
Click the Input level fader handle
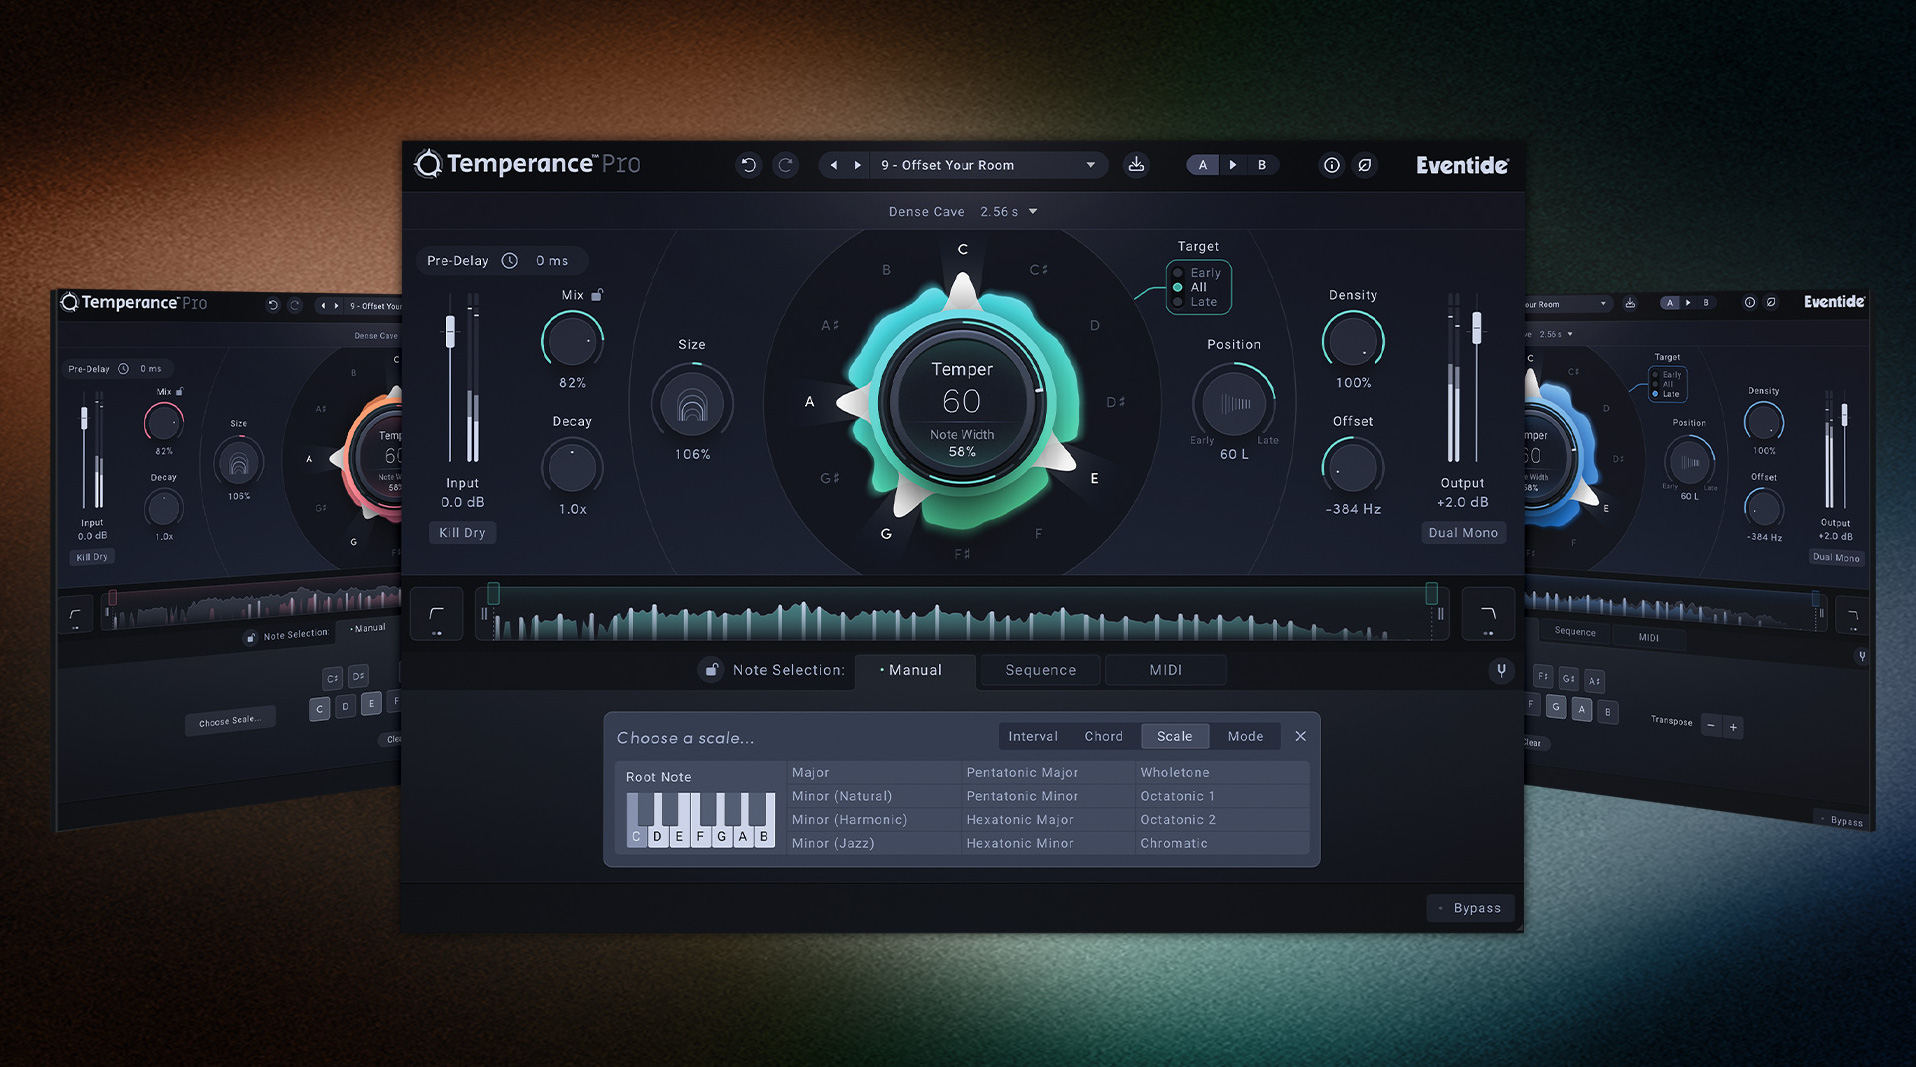click(x=450, y=331)
